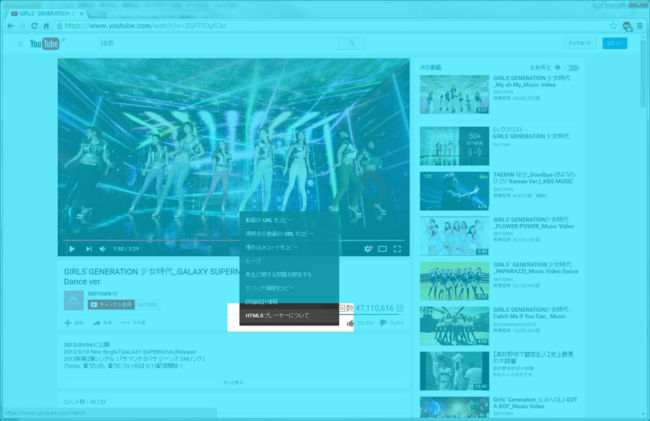Click the YouTube logo
Image resolution: width=650 pixels, height=421 pixels.
pyautogui.click(x=45, y=43)
